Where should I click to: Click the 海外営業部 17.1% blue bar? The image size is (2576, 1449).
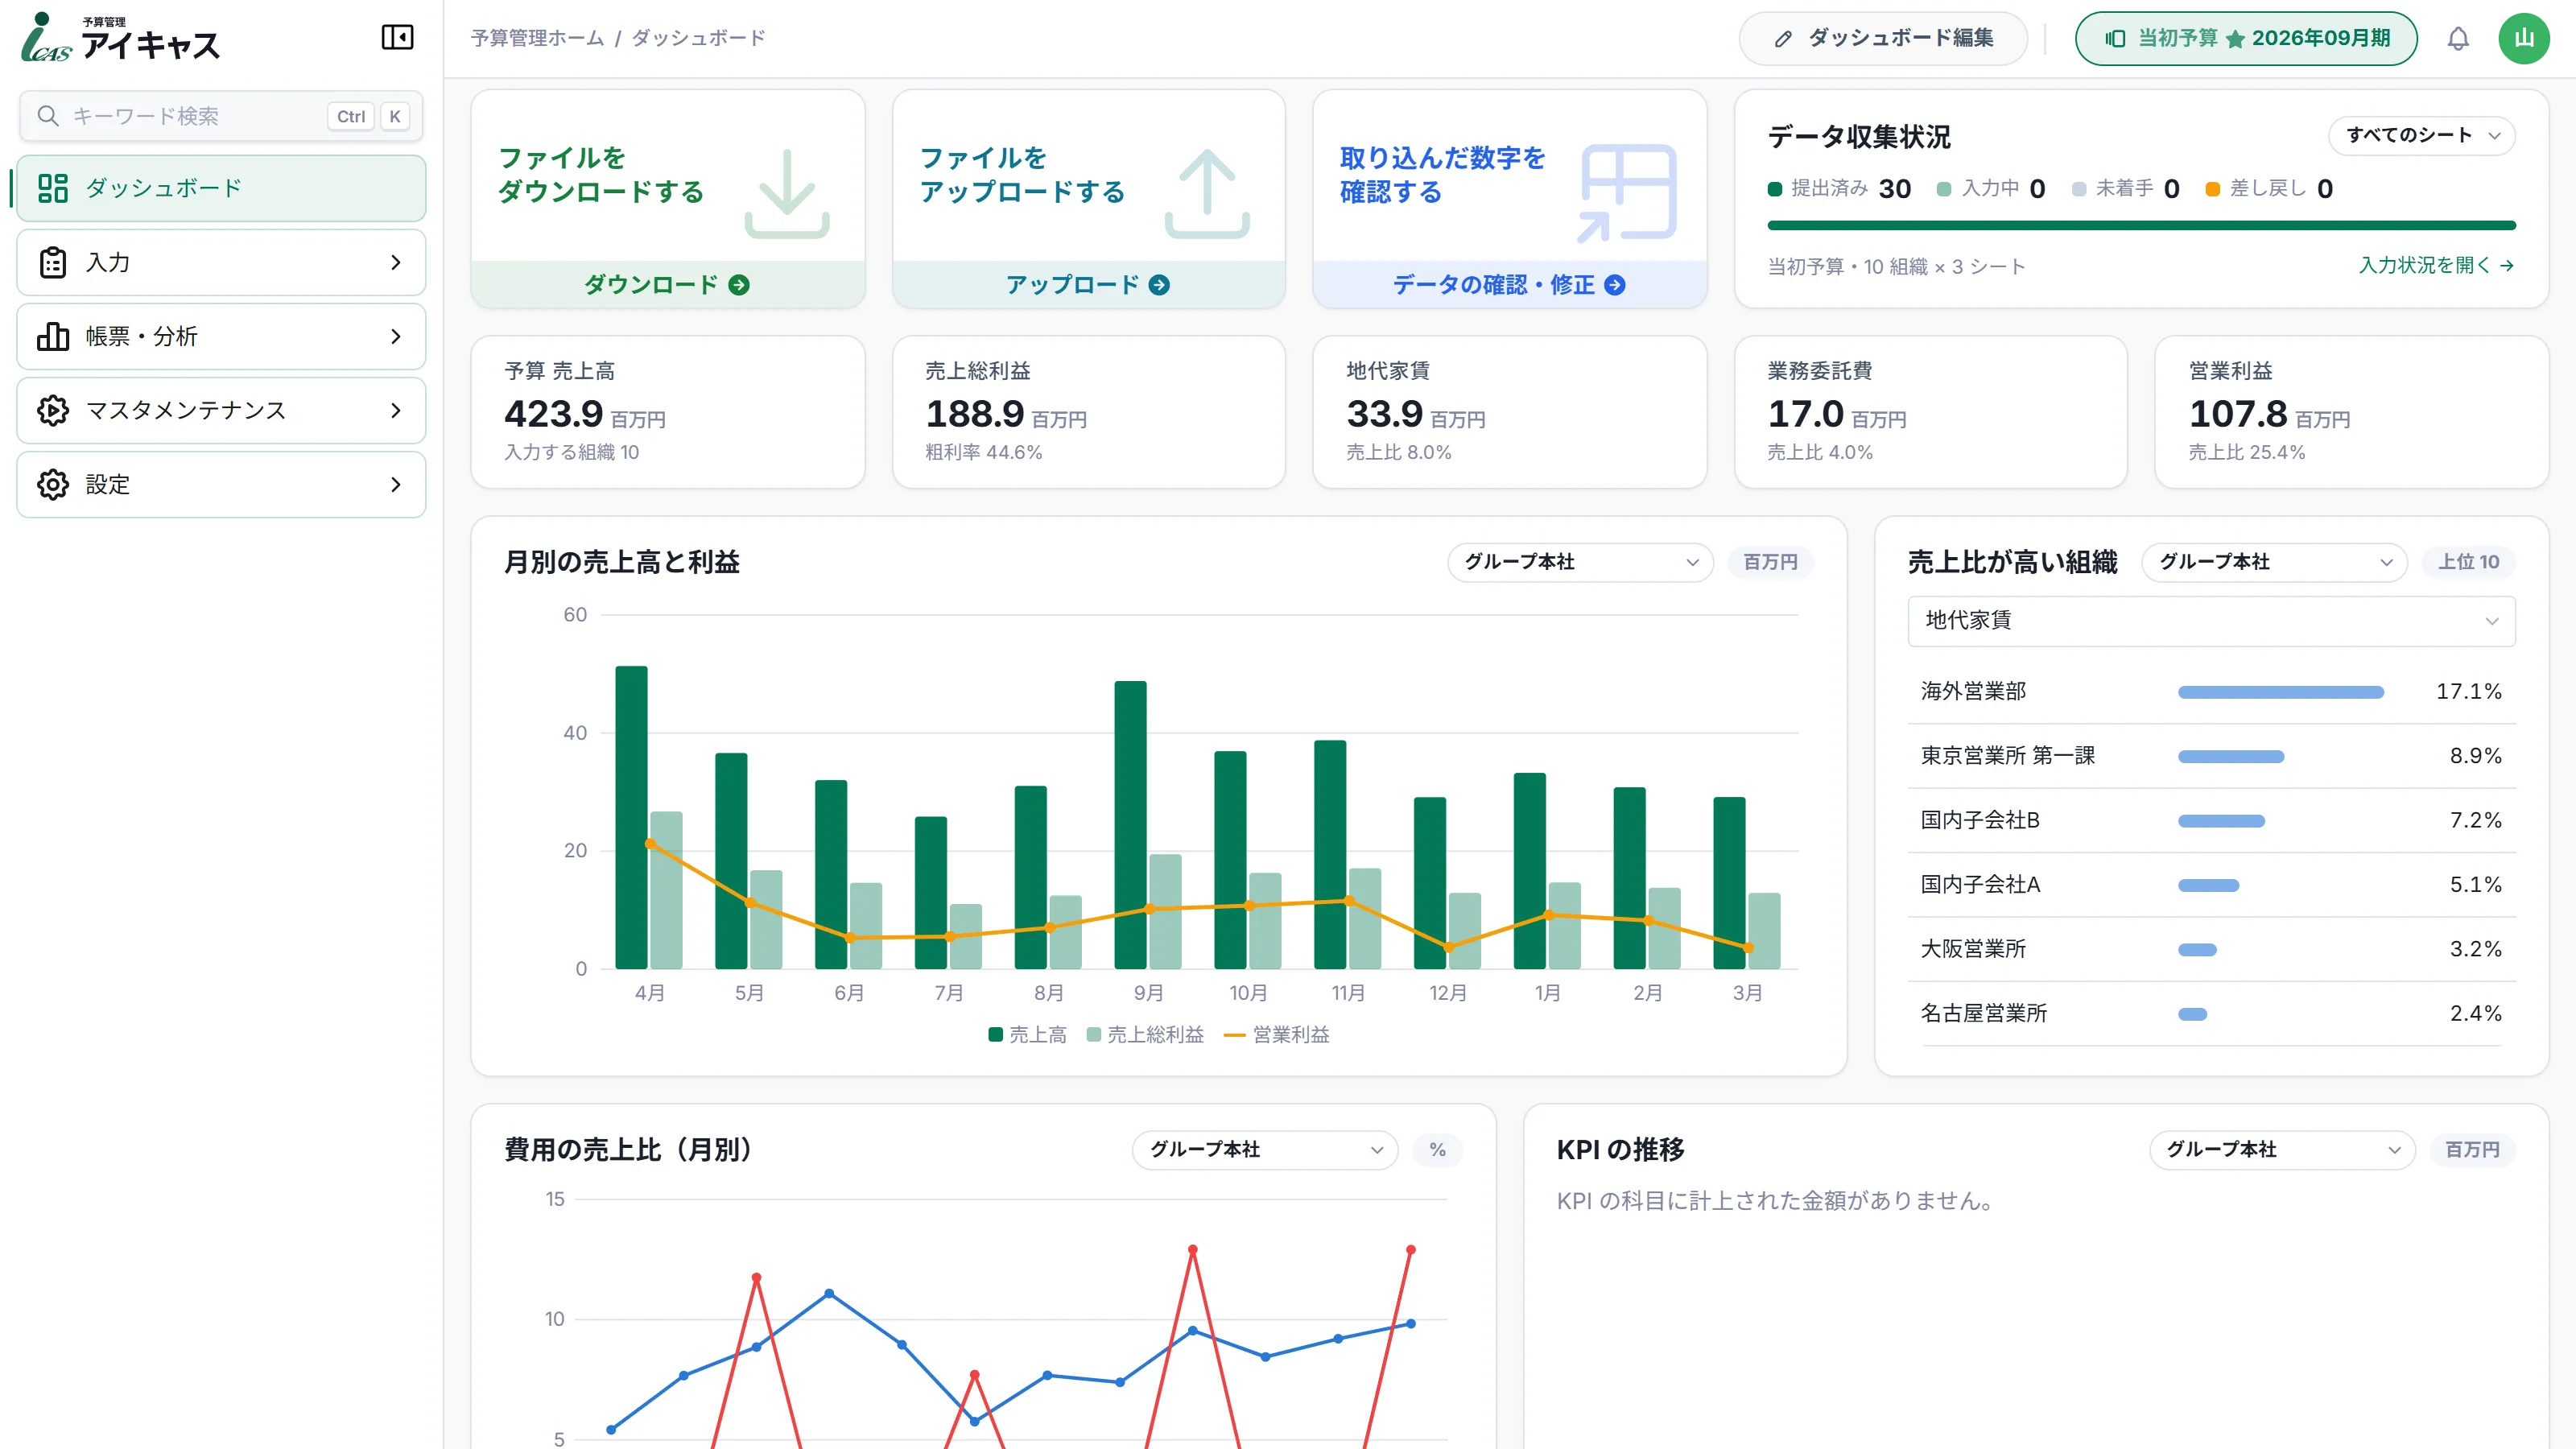pos(2280,692)
